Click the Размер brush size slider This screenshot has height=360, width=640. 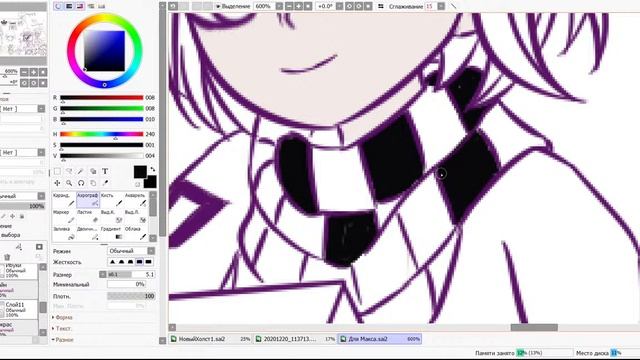[131, 274]
